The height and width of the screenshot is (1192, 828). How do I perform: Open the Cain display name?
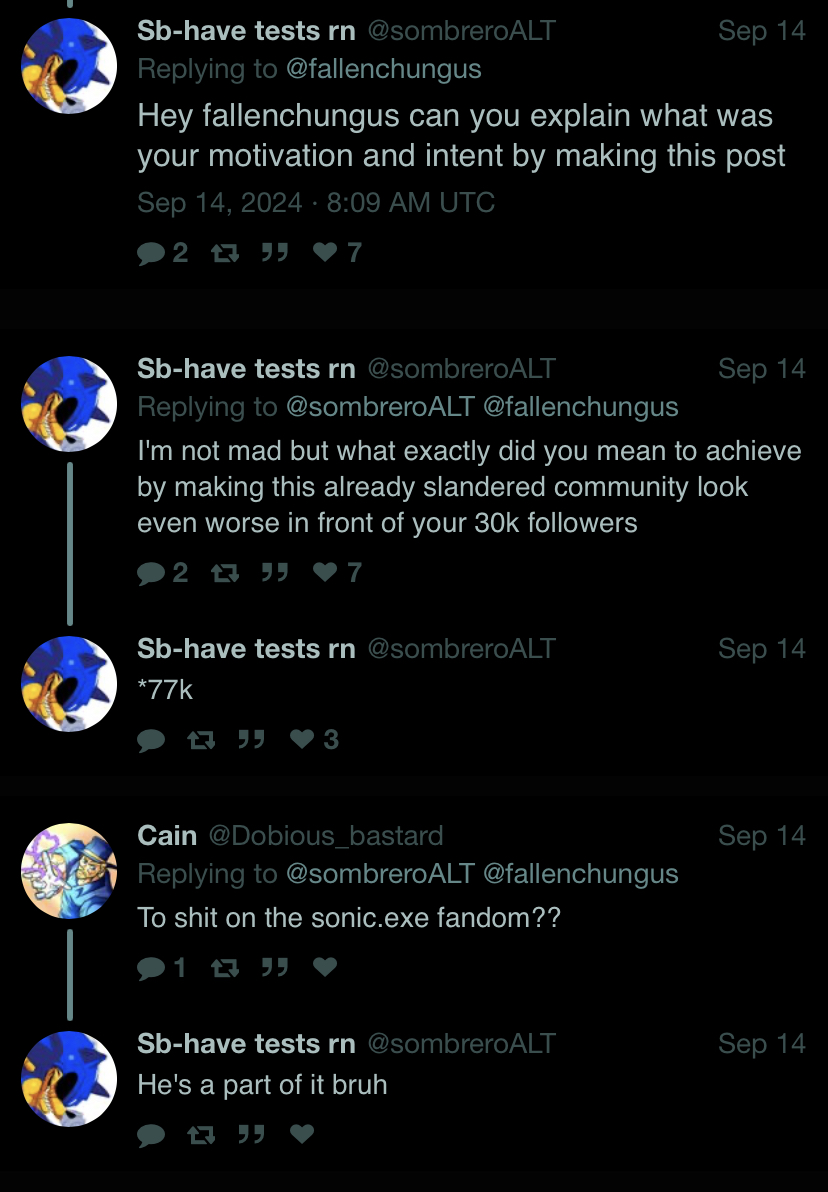(167, 835)
